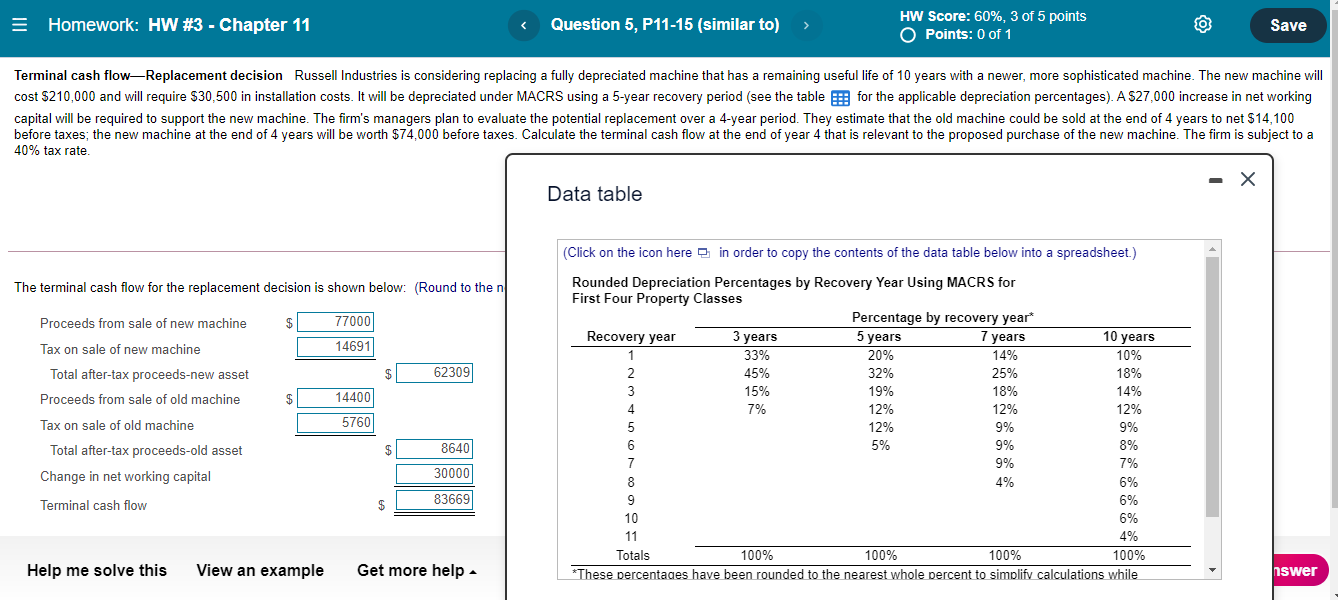Edit the Terminal cash flow input box

[x=434, y=499]
